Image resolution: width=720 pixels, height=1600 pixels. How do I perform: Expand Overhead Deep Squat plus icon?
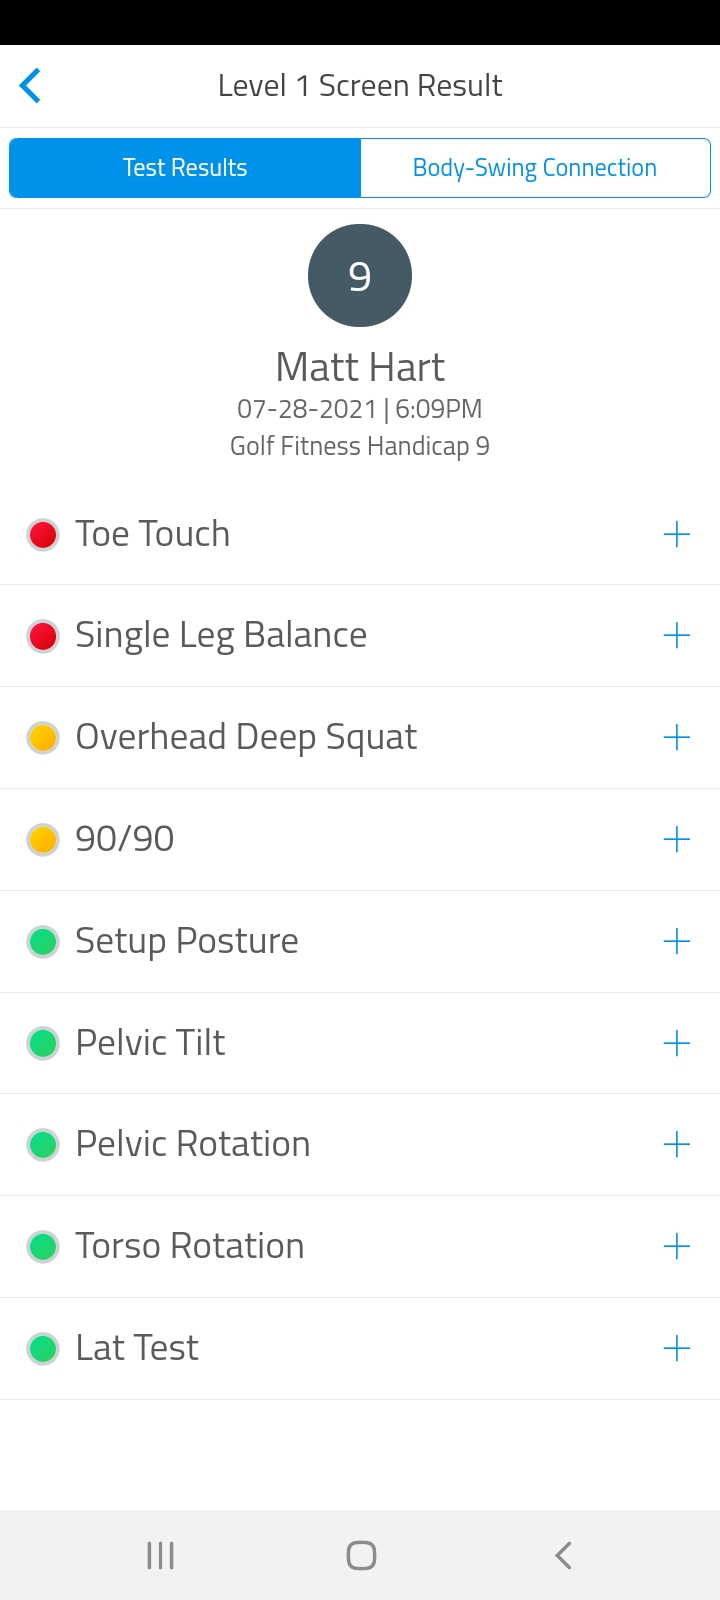pyautogui.click(x=677, y=738)
